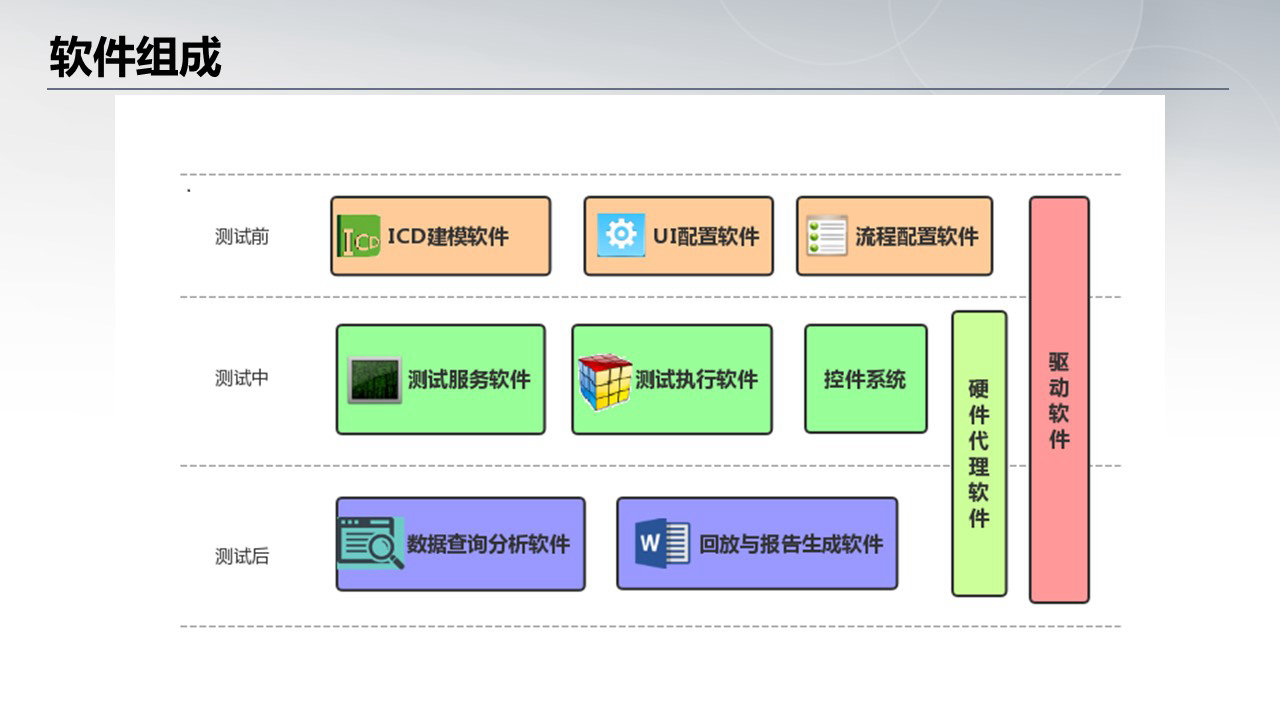Click the 测试后 row label
Viewport: 1280px width, 720px height.
tap(242, 556)
